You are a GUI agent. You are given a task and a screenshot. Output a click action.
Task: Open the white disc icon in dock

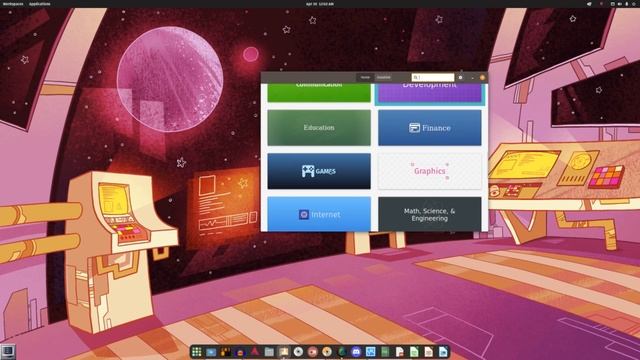coord(298,352)
